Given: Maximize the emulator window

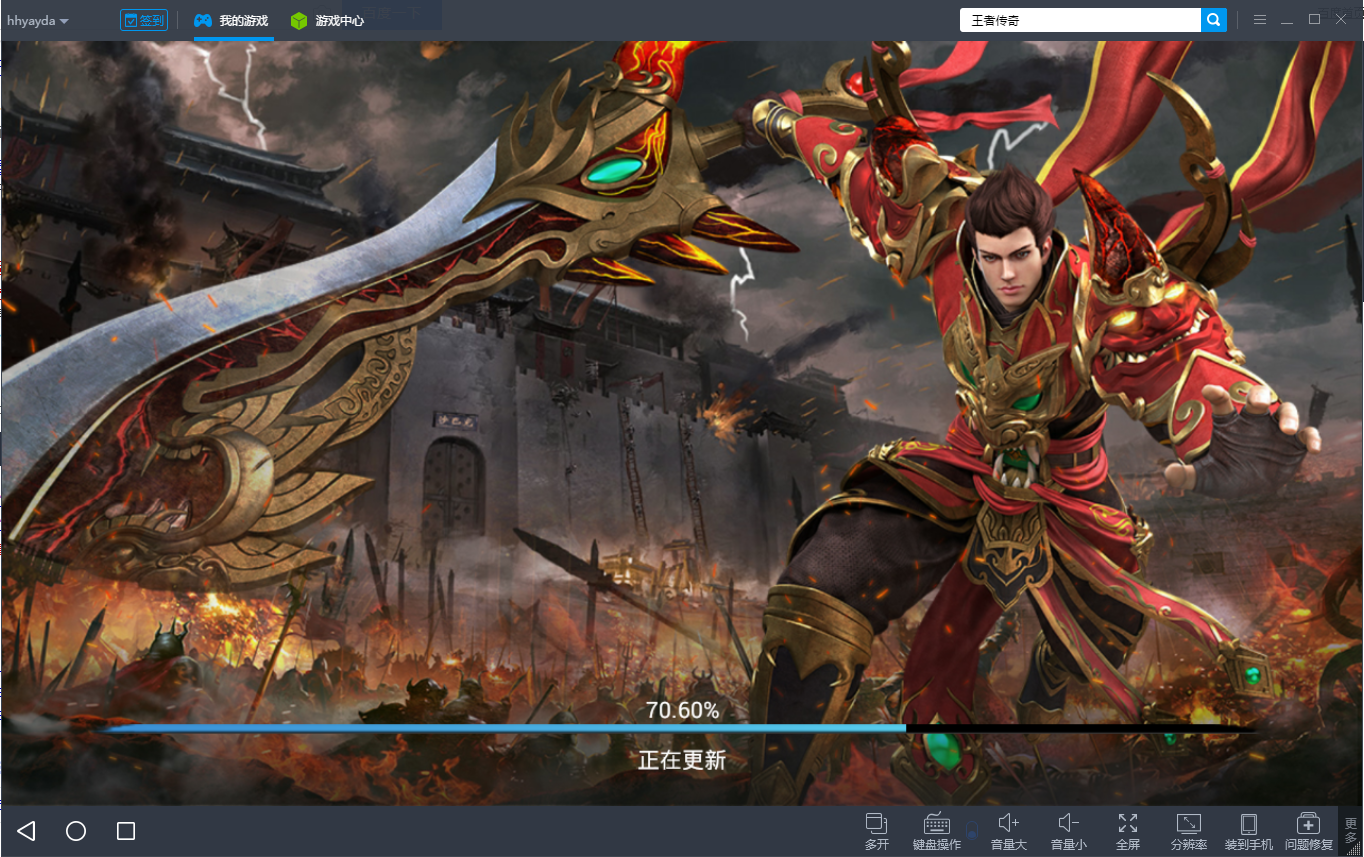Looking at the screenshot, I should 1314,20.
